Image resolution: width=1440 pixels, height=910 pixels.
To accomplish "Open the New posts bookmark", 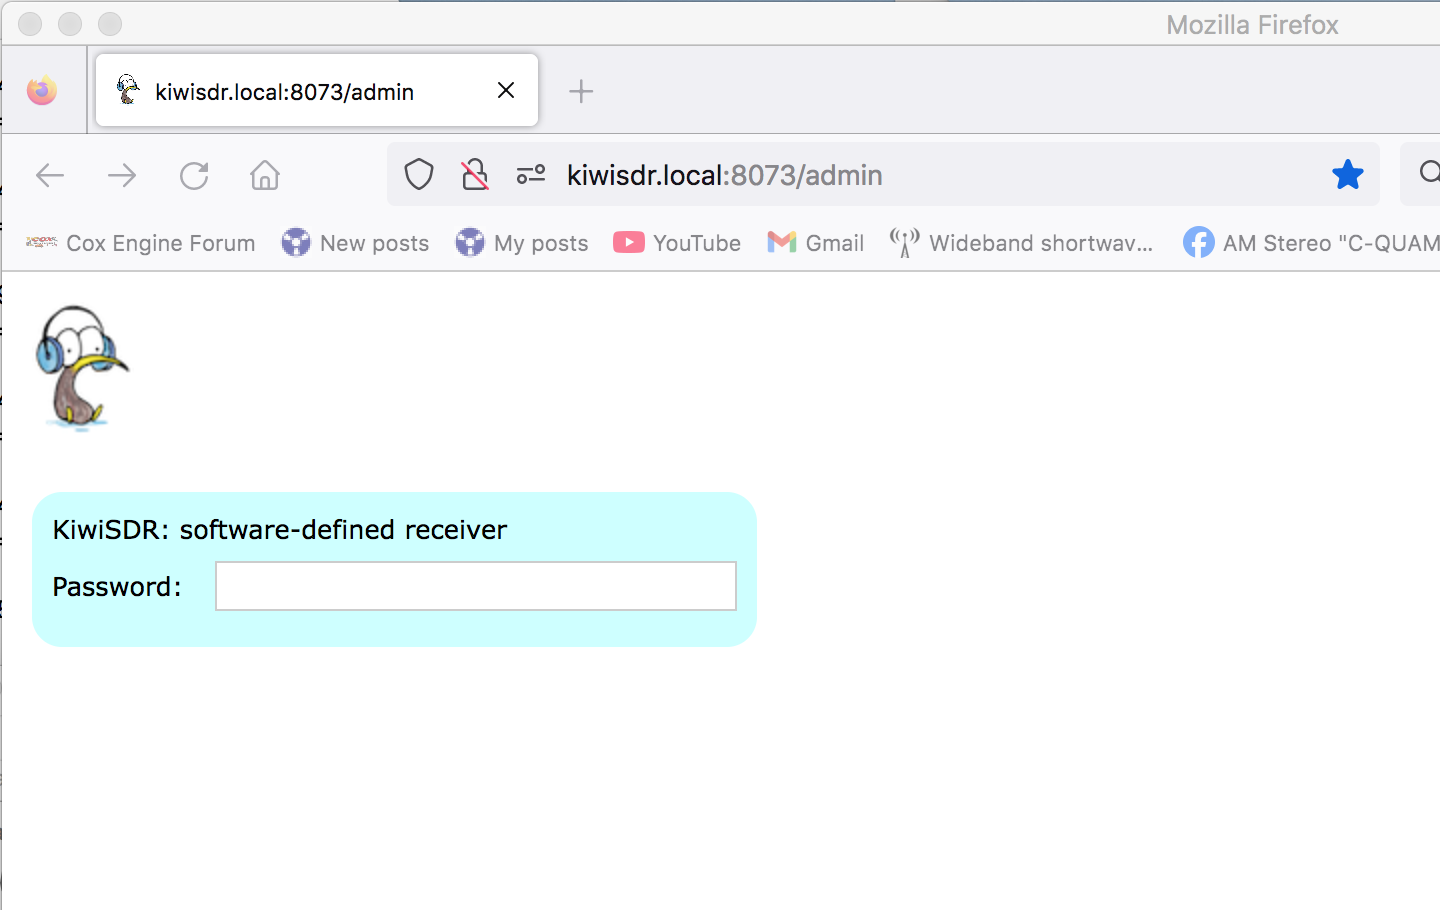I will [355, 243].
